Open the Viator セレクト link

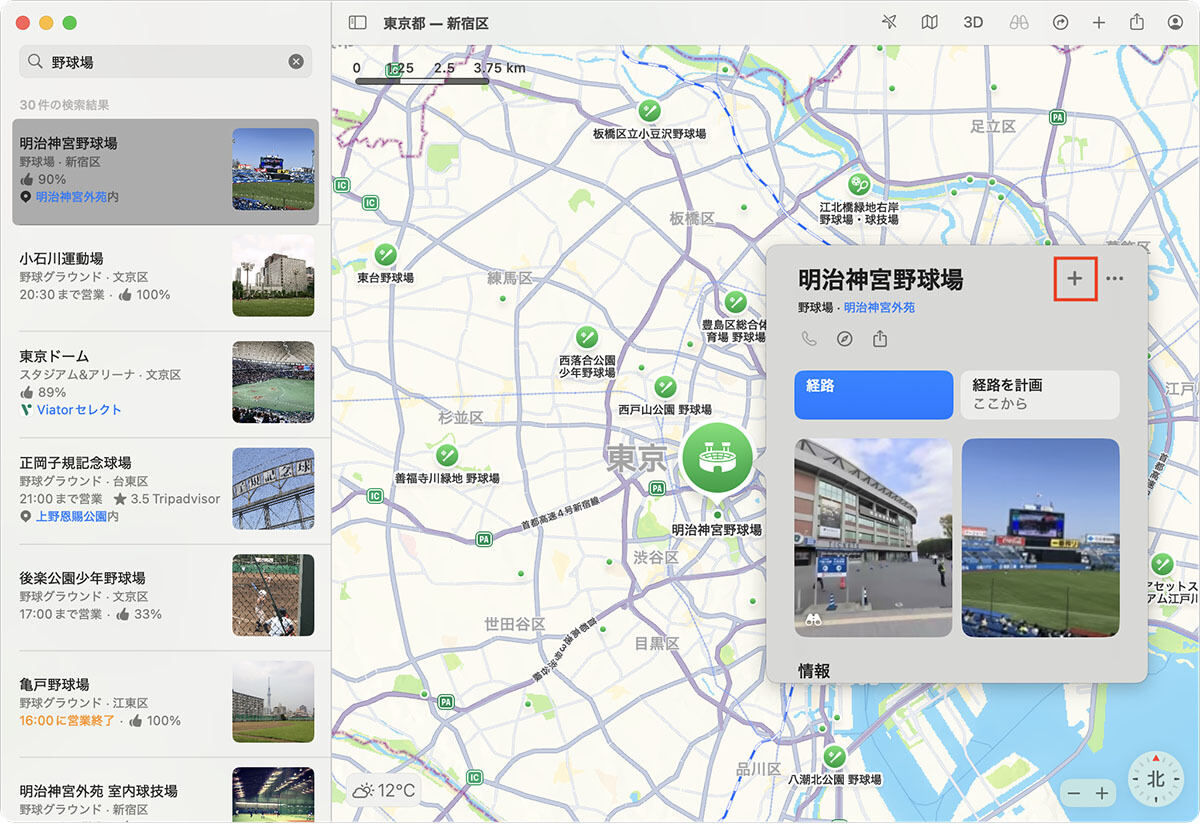tap(79, 410)
